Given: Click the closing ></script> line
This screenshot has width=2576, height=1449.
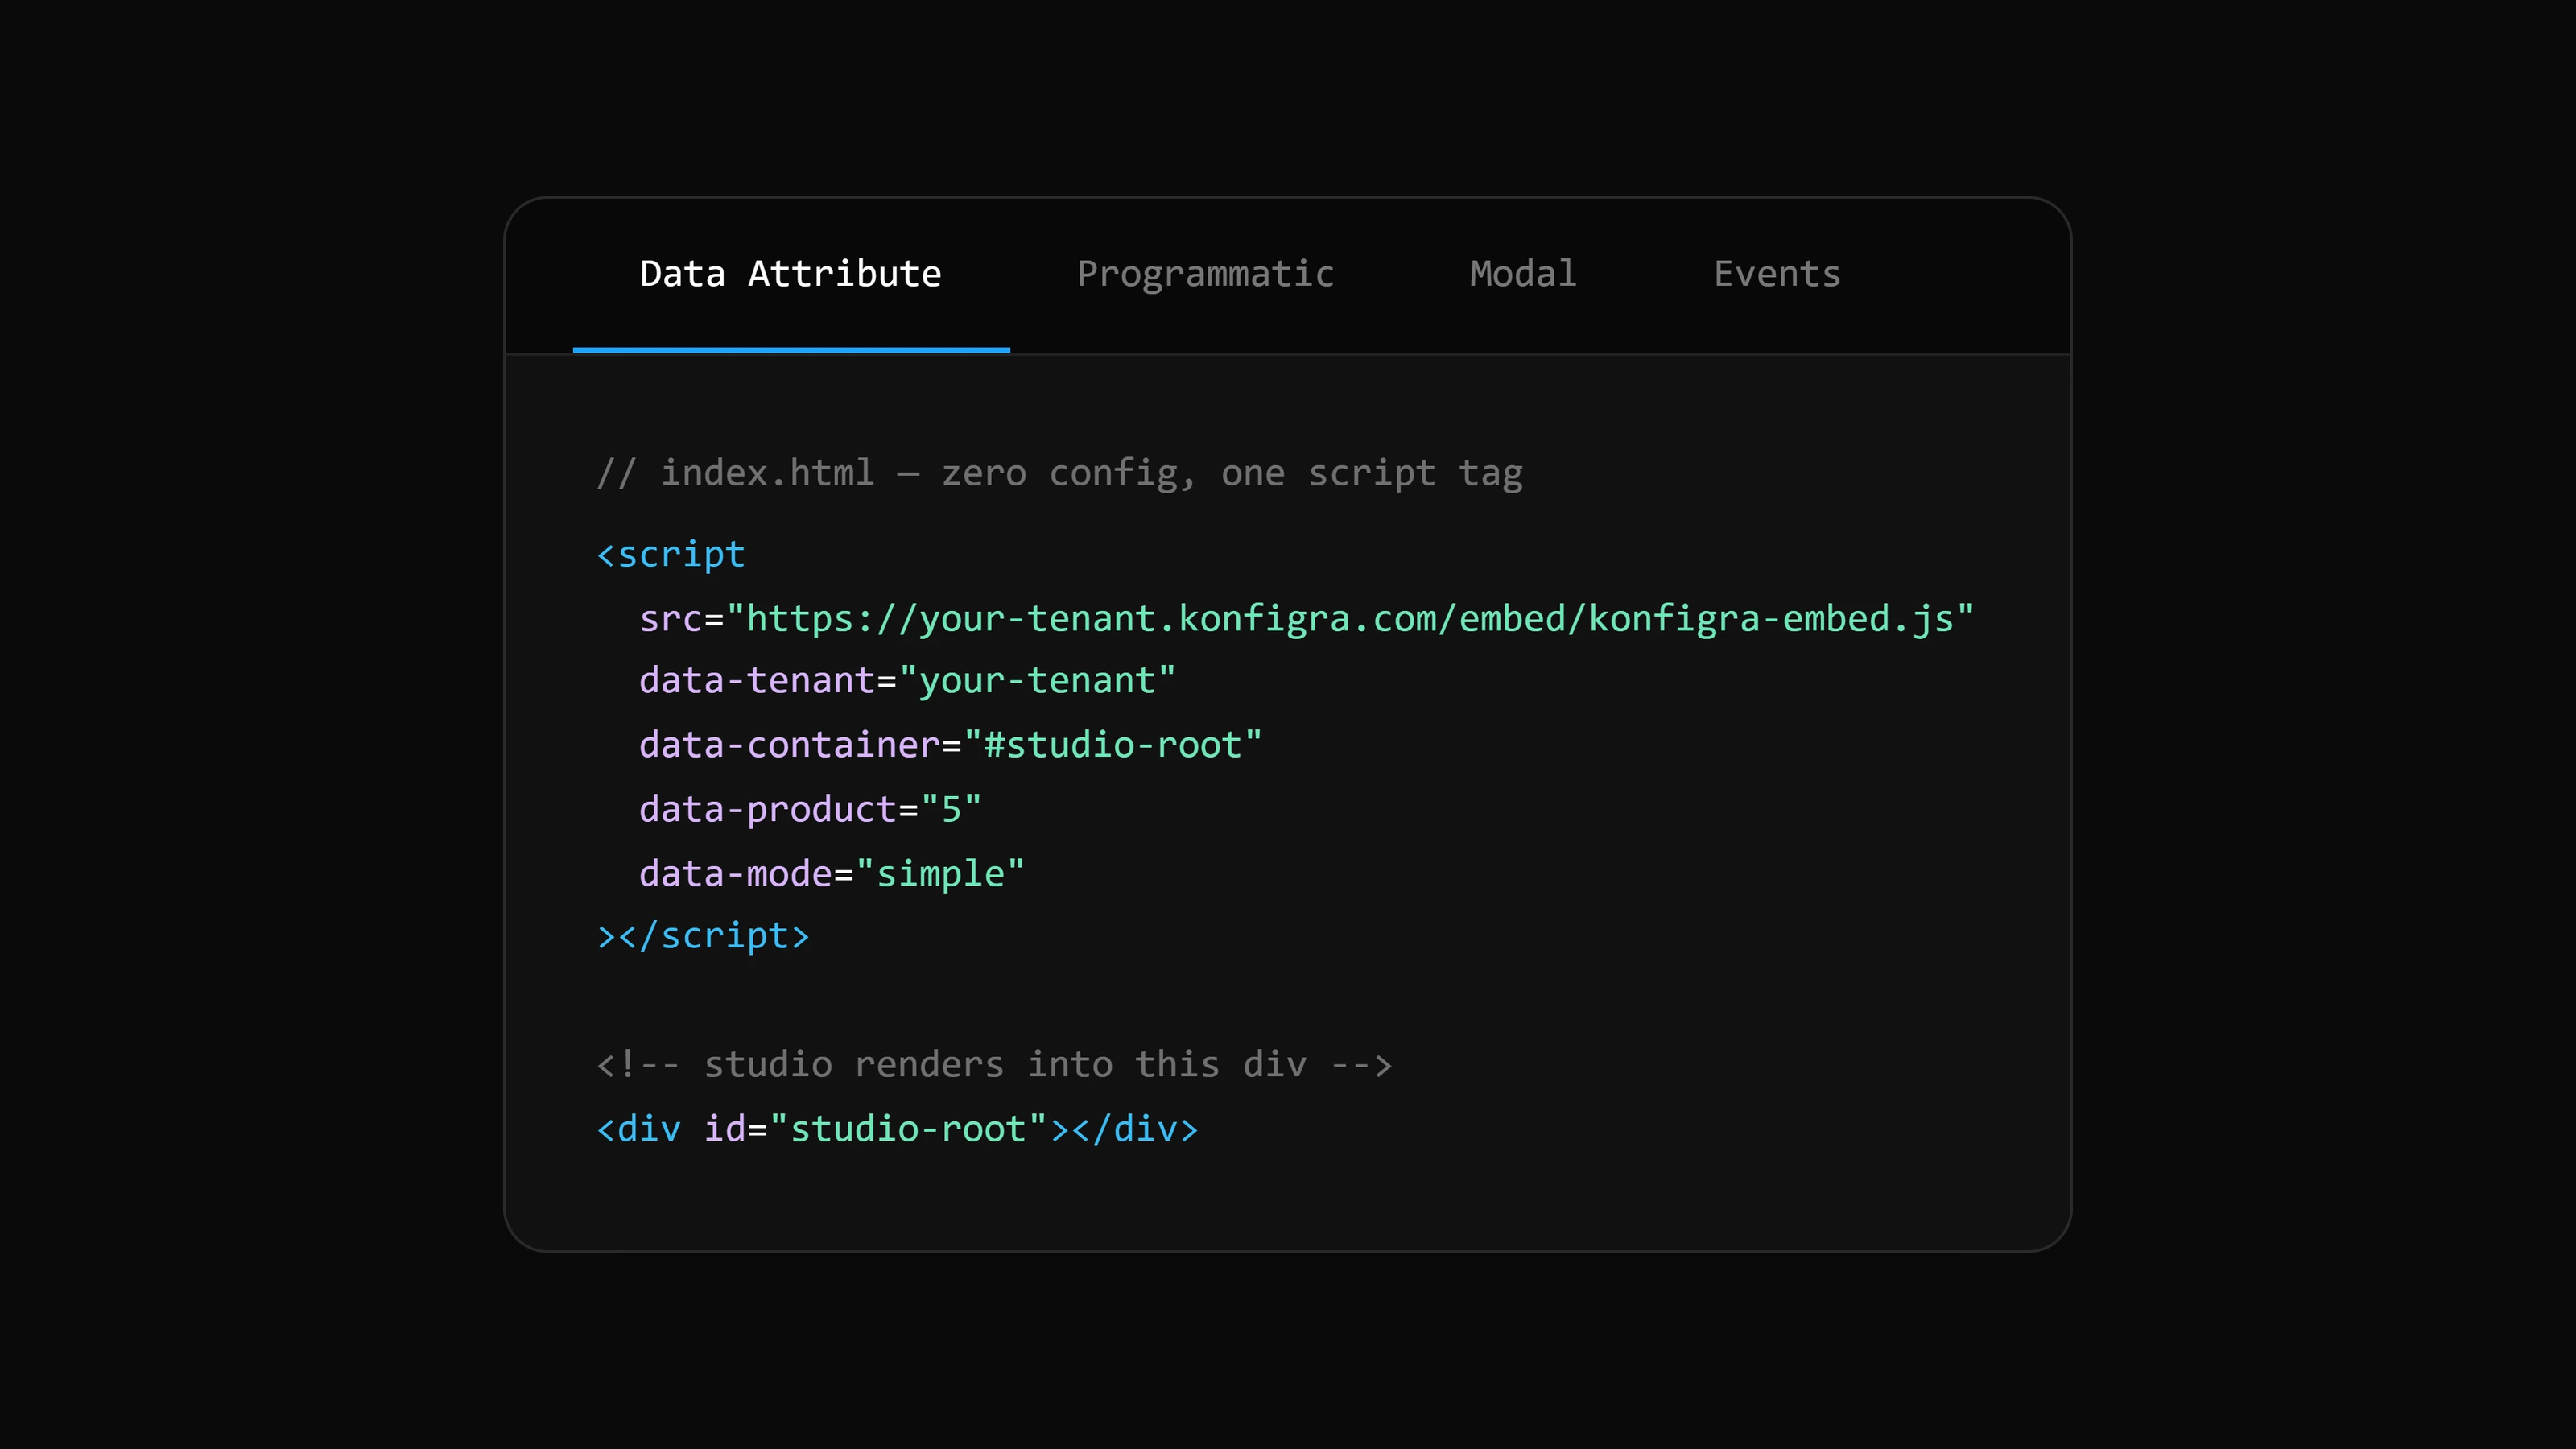Looking at the screenshot, I should click(703, 936).
